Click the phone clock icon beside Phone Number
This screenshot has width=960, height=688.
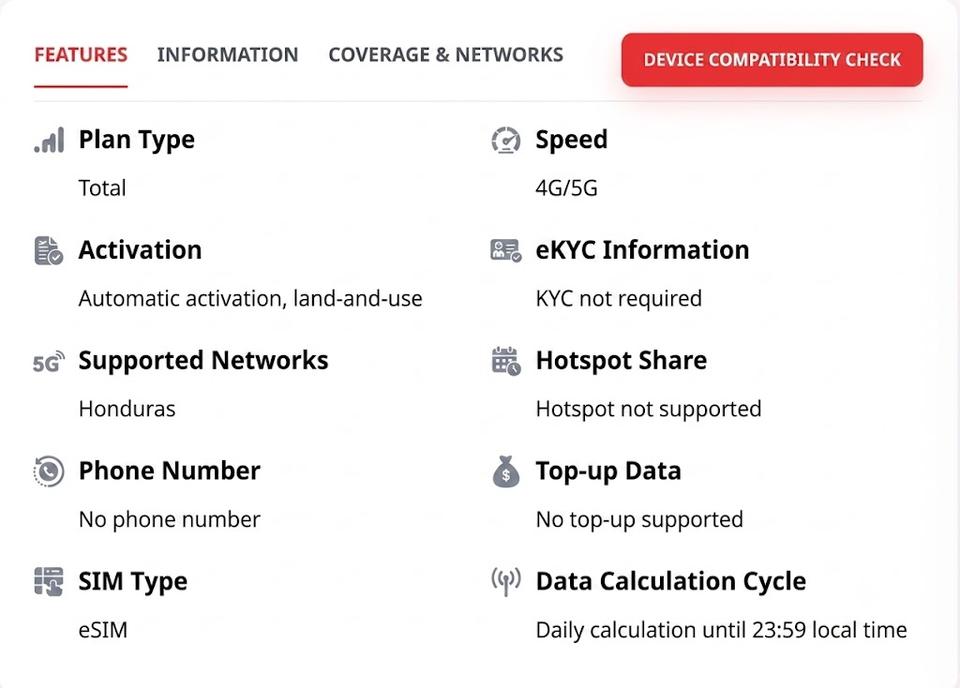[48, 472]
